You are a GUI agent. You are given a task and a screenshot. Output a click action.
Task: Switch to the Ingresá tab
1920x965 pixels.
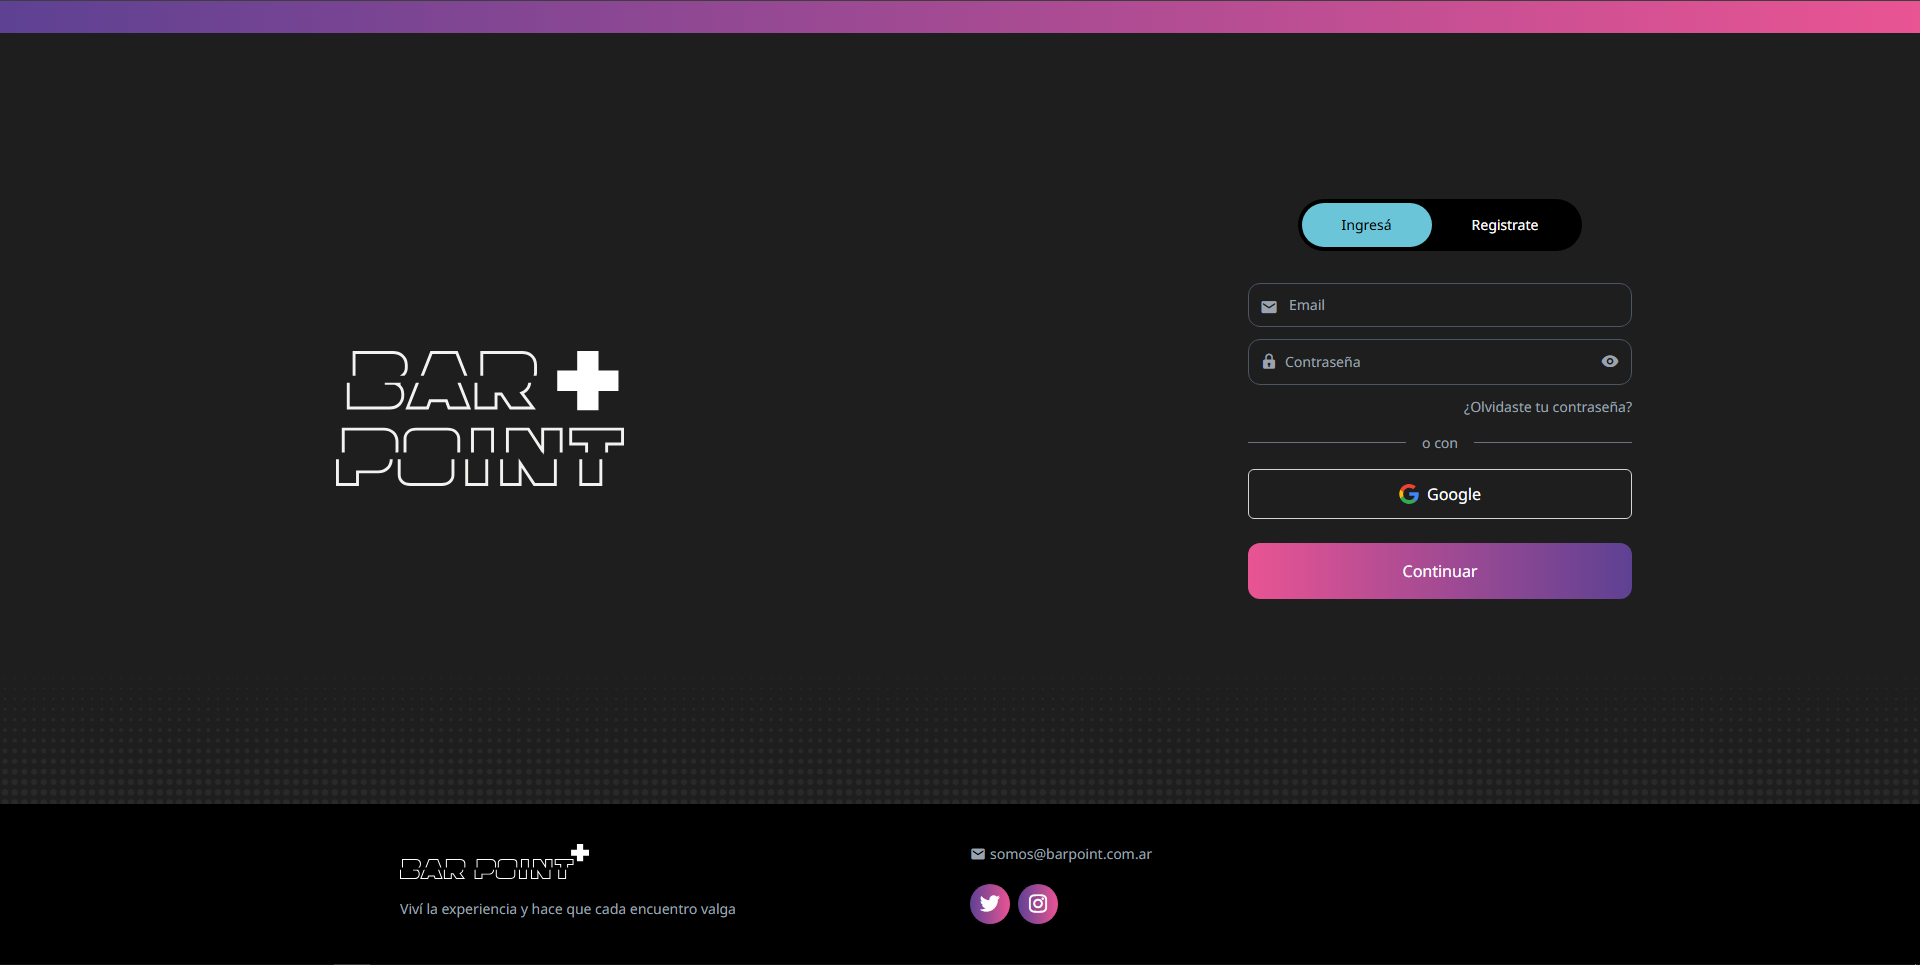click(x=1365, y=225)
